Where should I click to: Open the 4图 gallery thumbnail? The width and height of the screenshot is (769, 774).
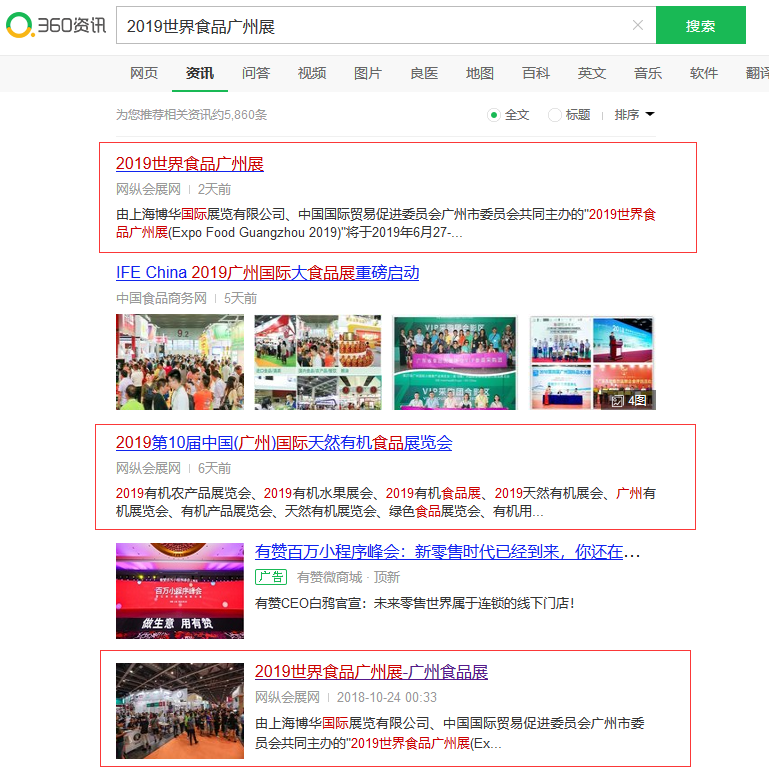tap(592, 362)
